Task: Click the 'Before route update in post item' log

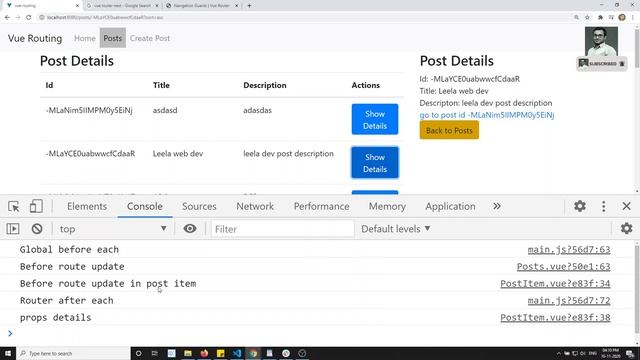Action: coord(108,283)
